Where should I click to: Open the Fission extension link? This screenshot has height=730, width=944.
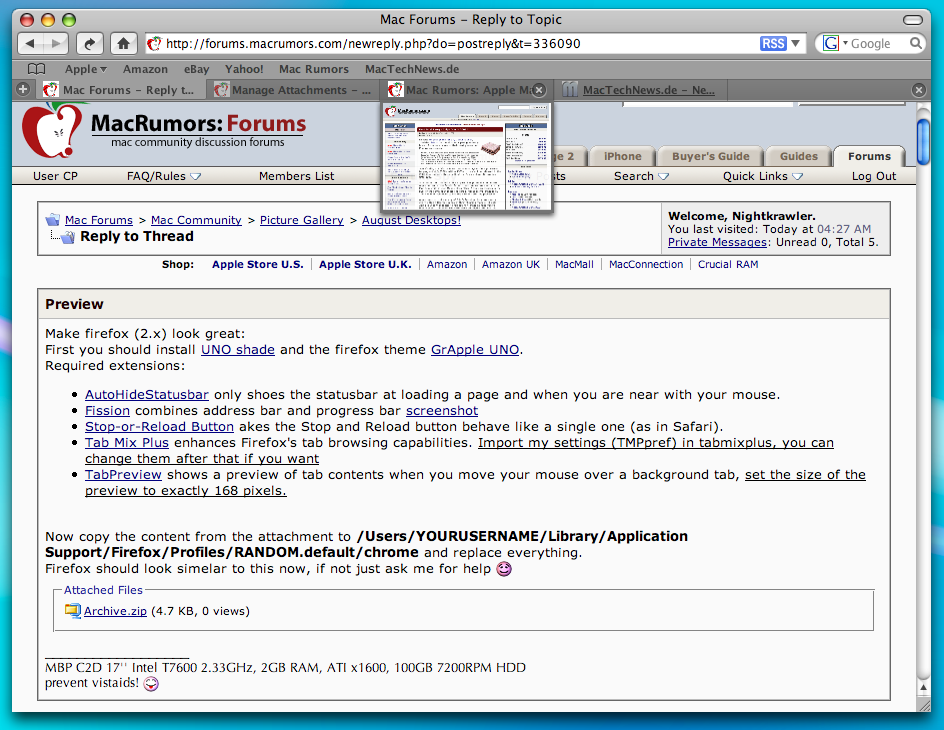coord(107,410)
